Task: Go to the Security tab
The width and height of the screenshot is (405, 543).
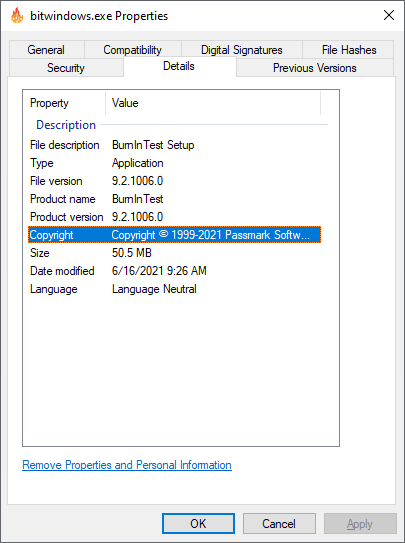Action: tap(66, 68)
